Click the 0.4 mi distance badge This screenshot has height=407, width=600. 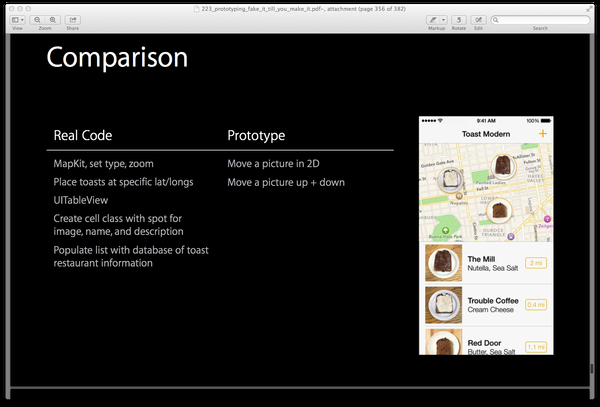pyautogui.click(x=536, y=305)
